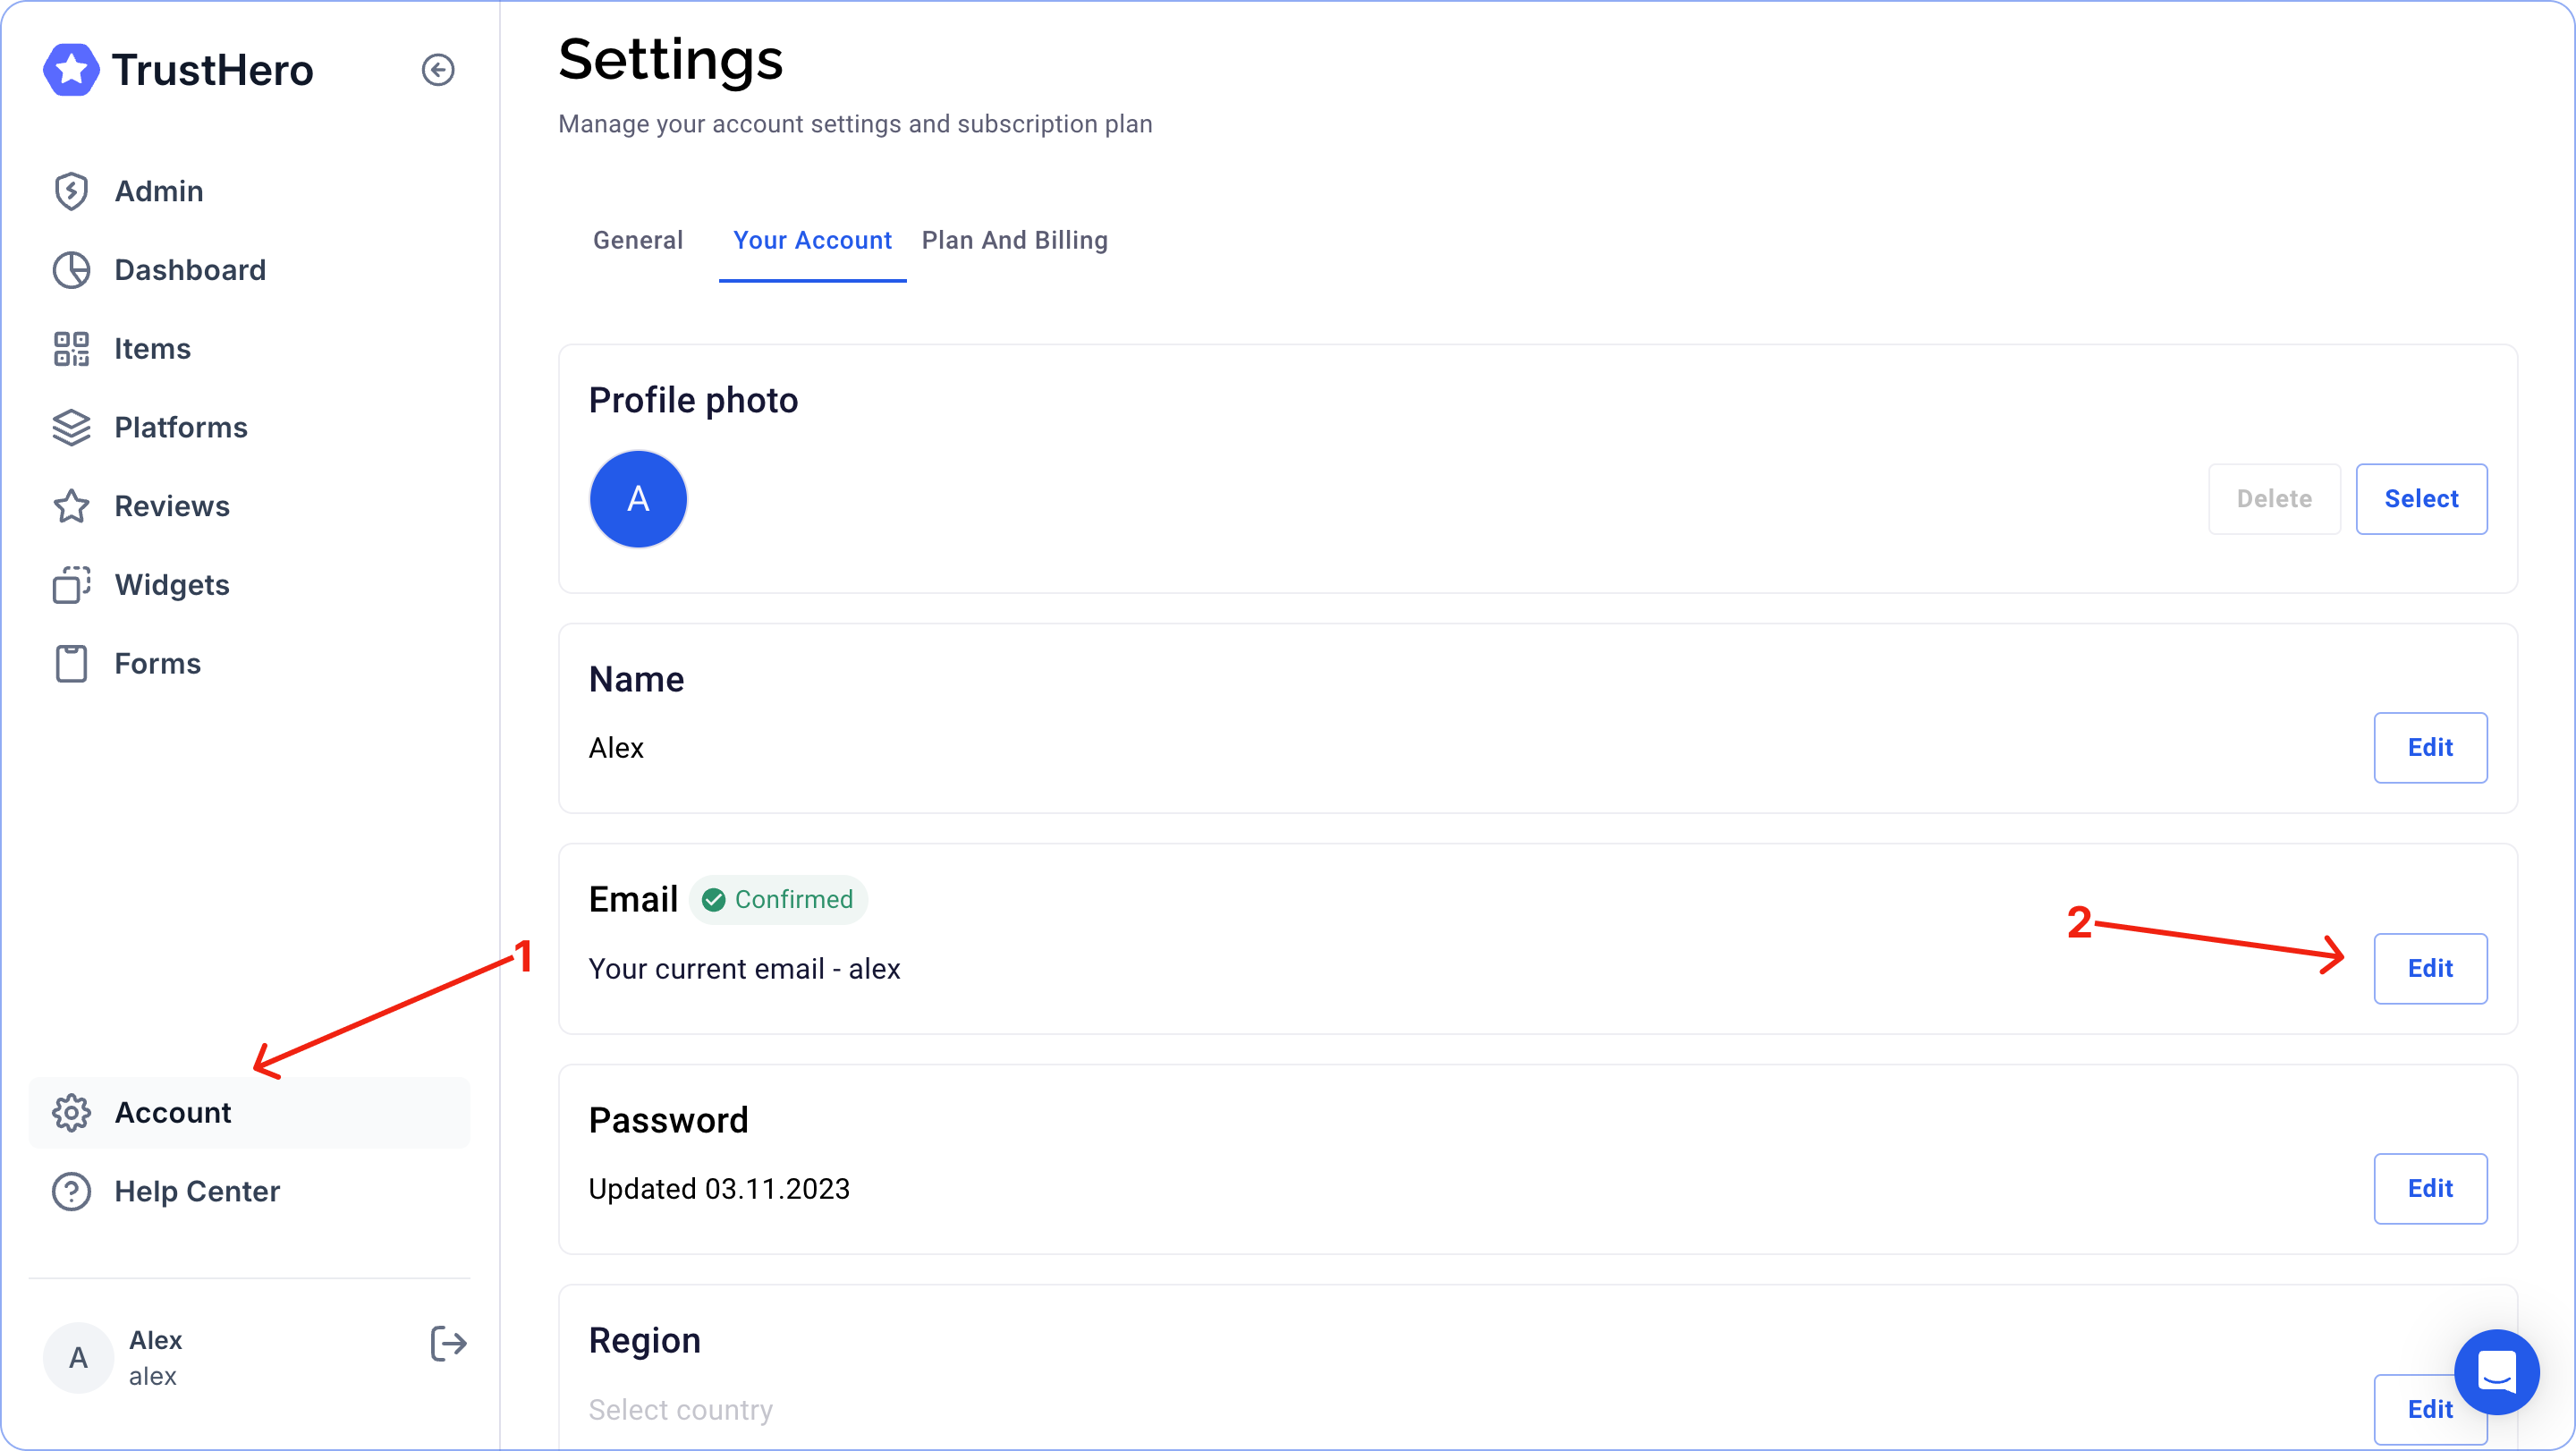The height and width of the screenshot is (1451, 2576).
Task: Collapse the sidebar with the arrow icon
Action: click(x=437, y=70)
